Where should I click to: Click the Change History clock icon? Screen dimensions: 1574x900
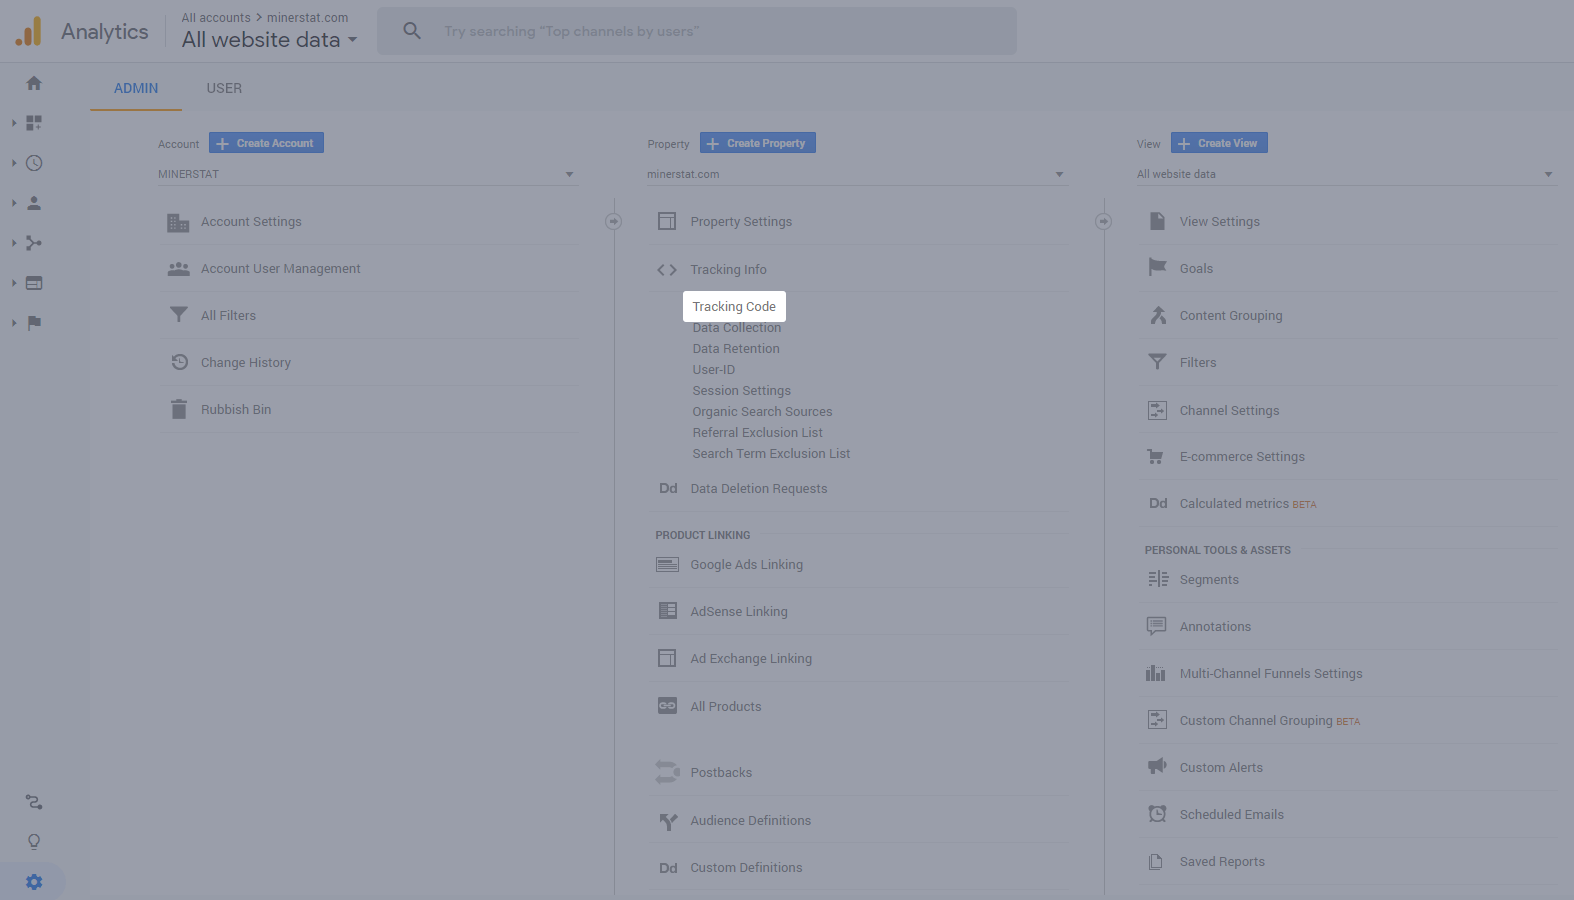(x=179, y=362)
